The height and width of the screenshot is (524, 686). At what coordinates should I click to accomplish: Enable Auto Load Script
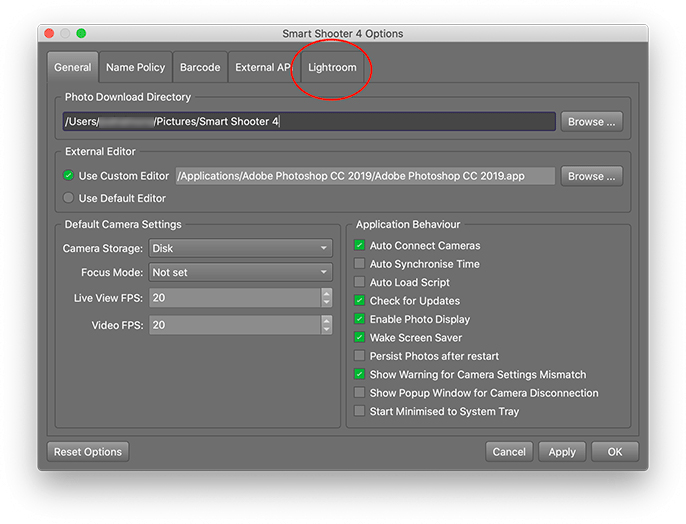point(360,282)
